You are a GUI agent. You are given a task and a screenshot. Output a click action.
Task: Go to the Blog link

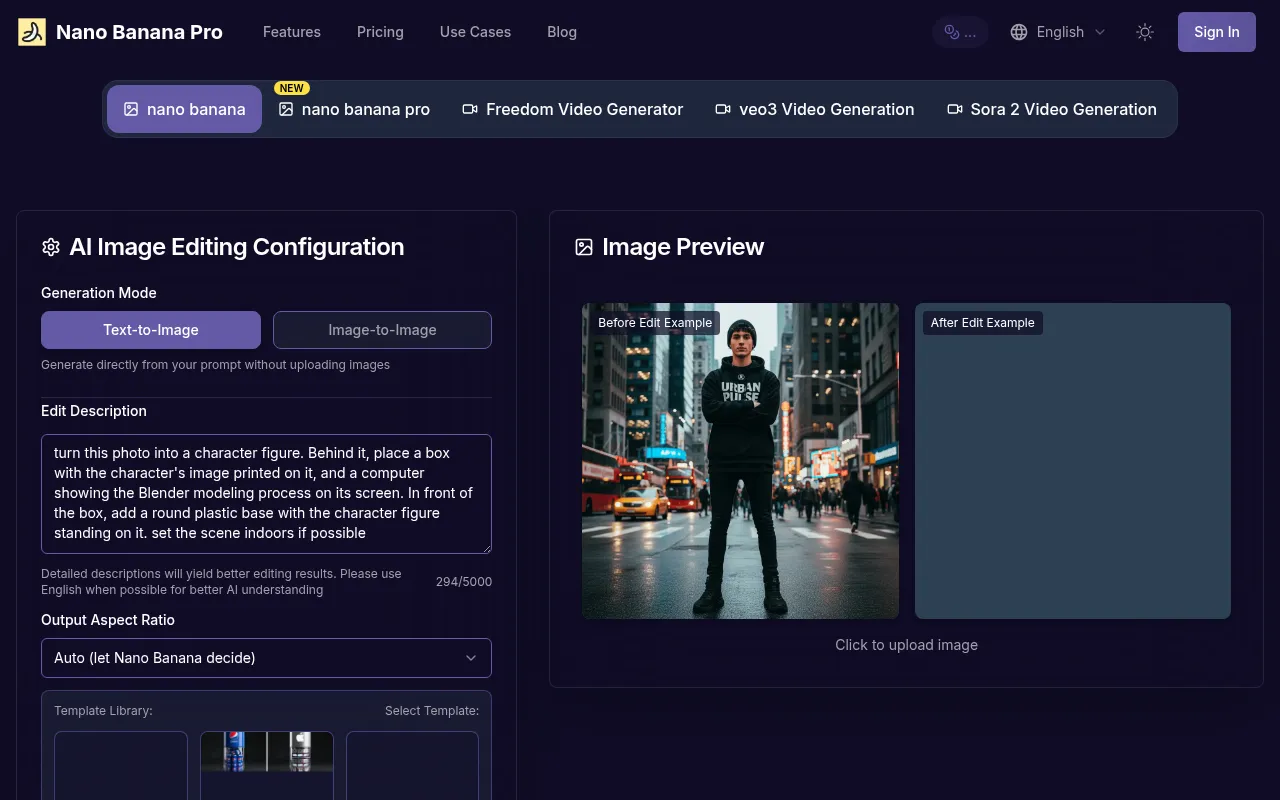[562, 32]
